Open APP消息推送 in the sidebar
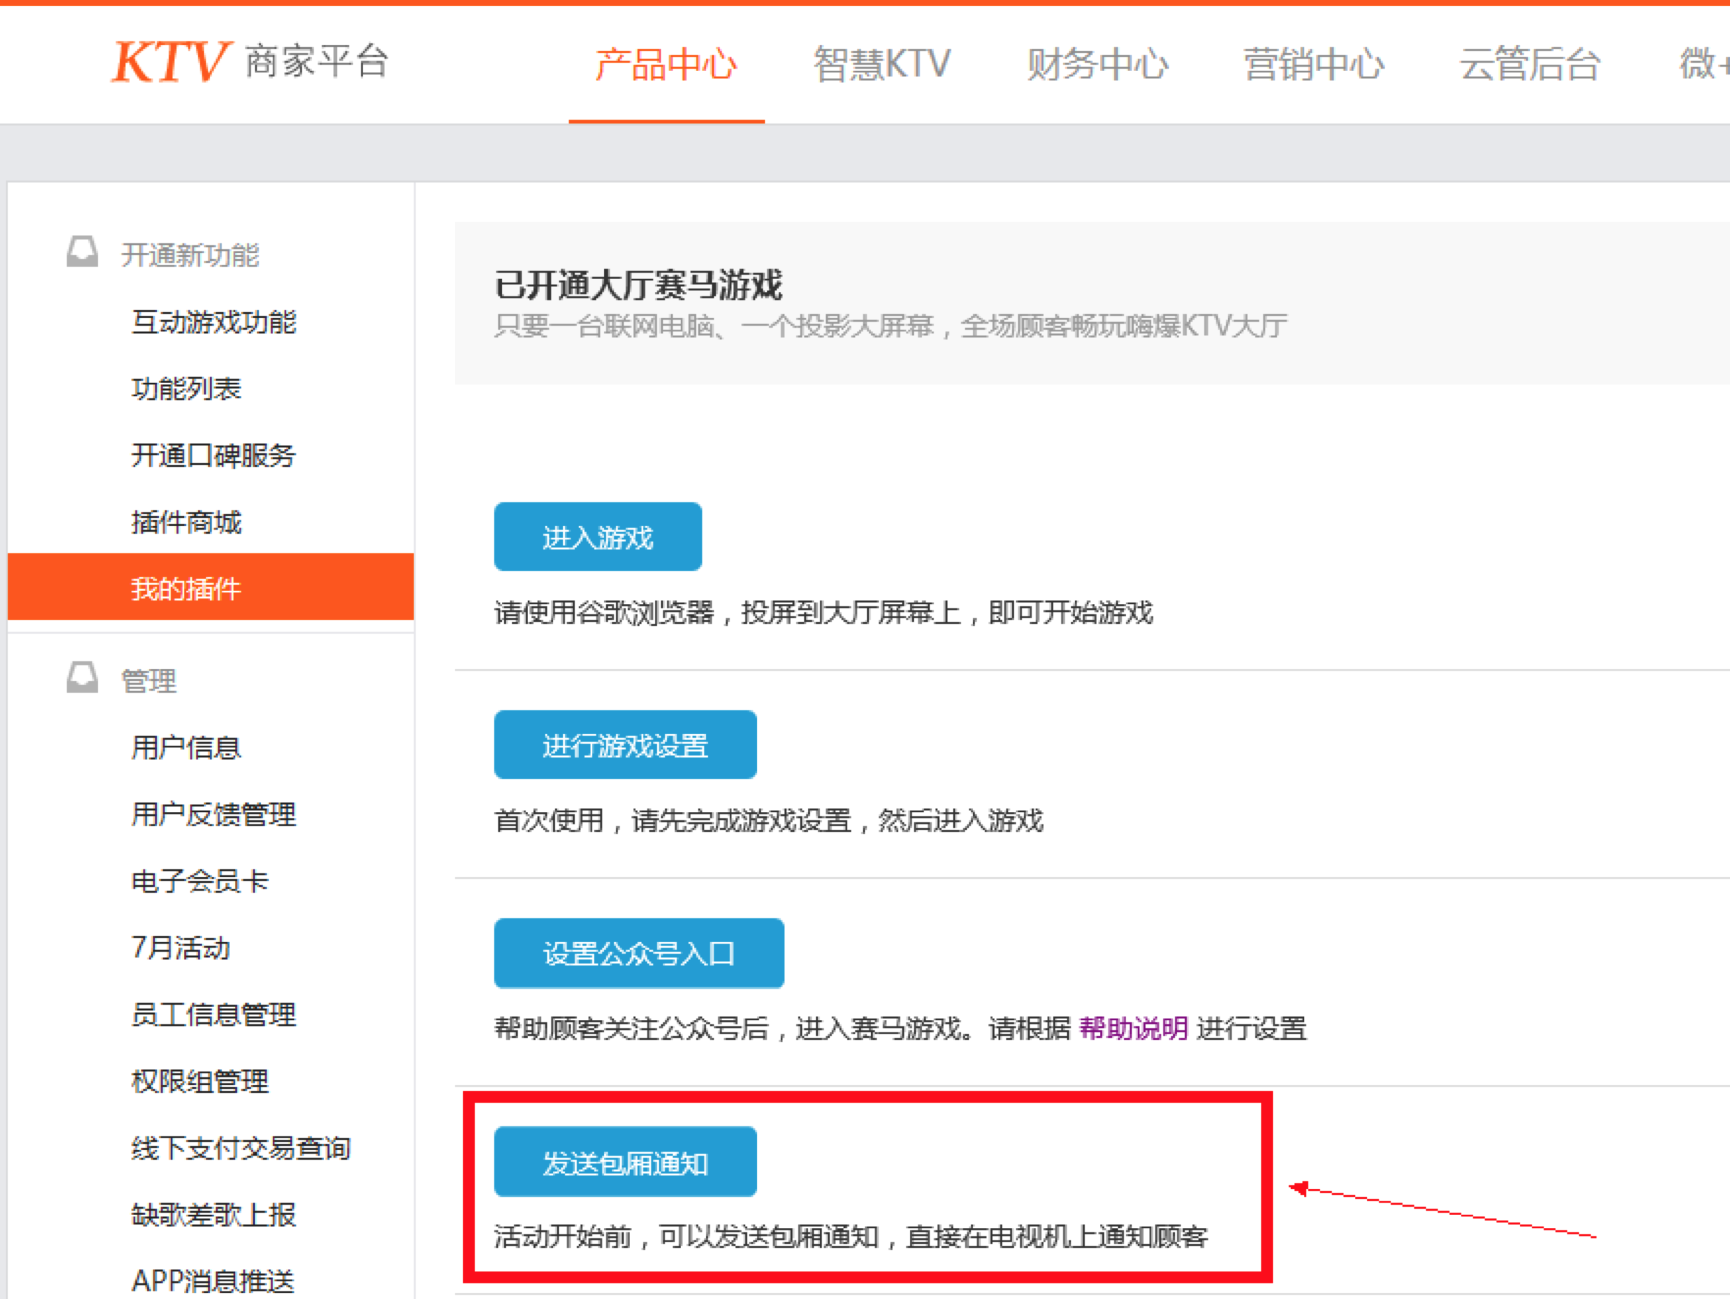 coord(213,1280)
